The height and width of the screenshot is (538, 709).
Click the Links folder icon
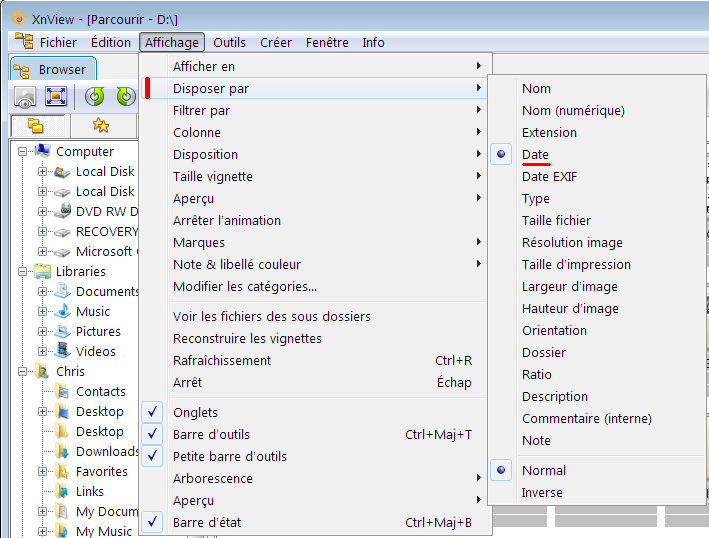tap(62, 491)
